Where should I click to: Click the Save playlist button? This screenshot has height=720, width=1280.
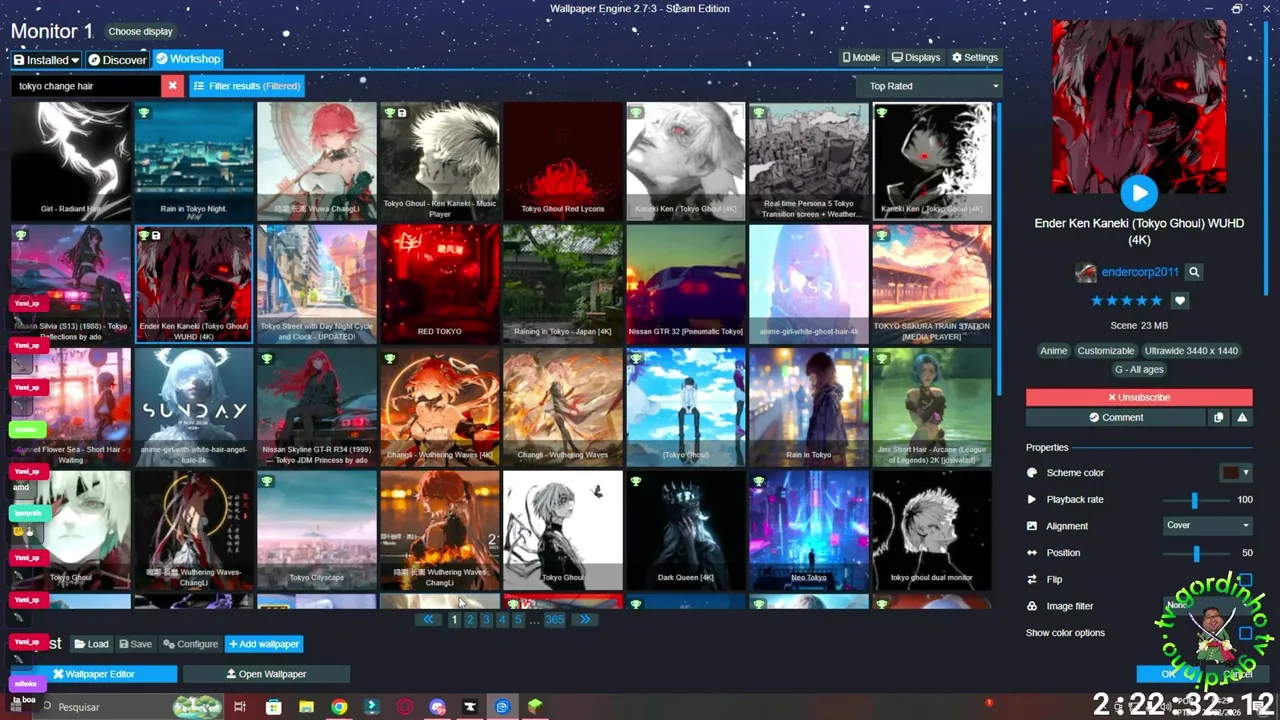click(x=135, y=644)
